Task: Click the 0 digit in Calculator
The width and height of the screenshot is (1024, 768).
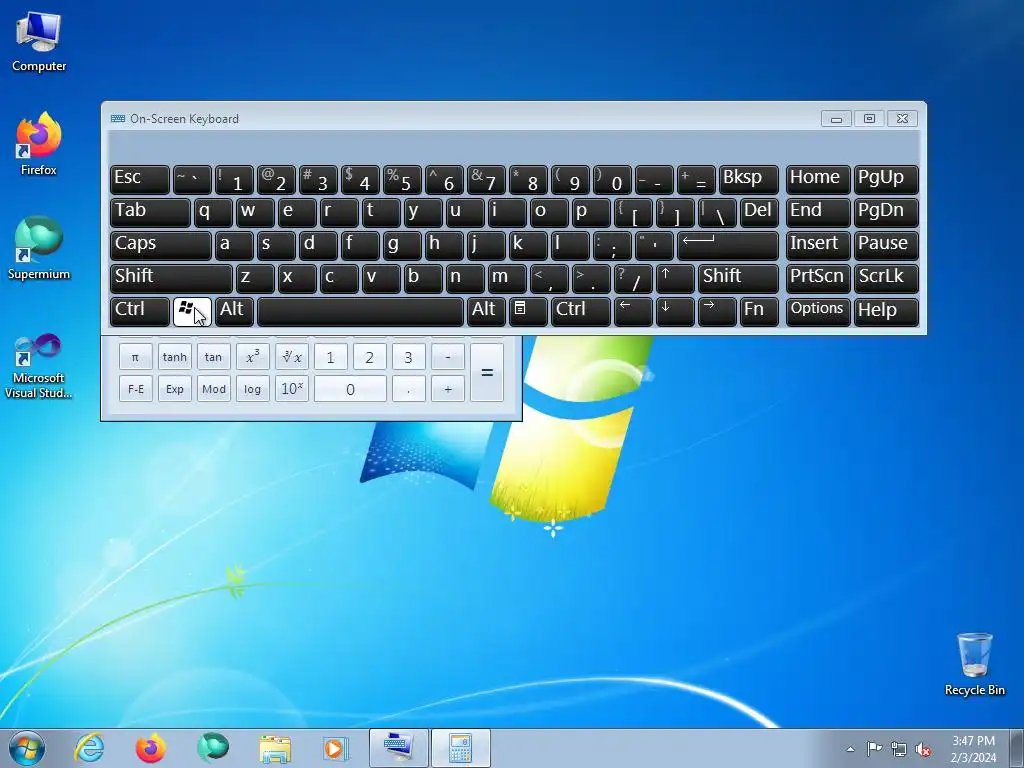Action: coord(350,389)
